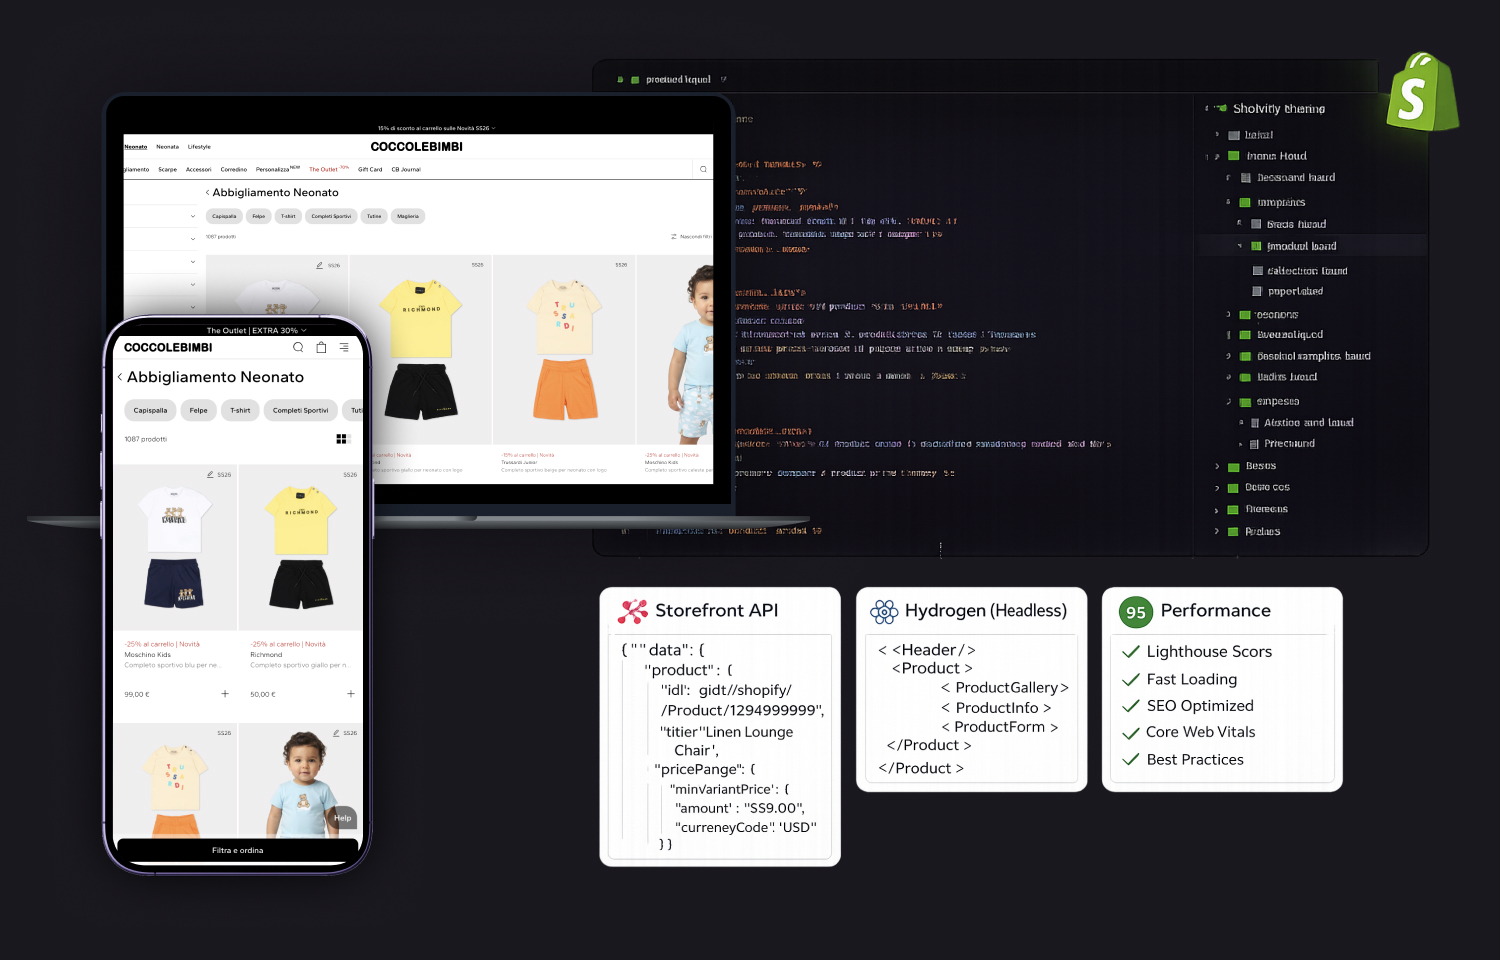Open CB Journal on the laptop
The image size is (1500, 960).
(x=406, y=170)
